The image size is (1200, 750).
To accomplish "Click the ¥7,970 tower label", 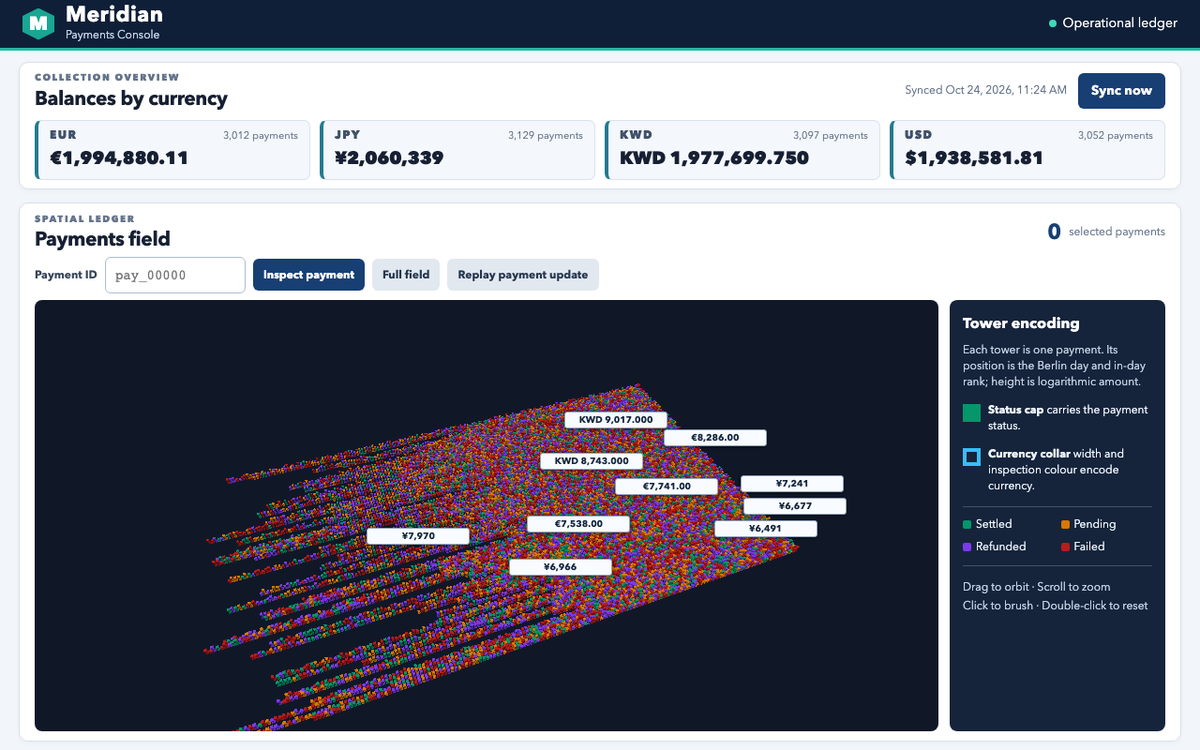I will click(418, 536).
